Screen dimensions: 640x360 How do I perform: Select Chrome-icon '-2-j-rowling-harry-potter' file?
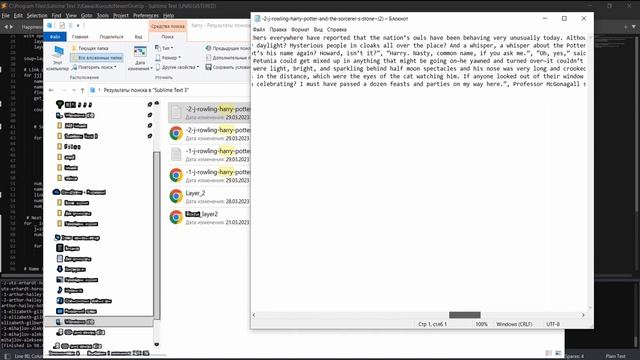pos(176,133)
